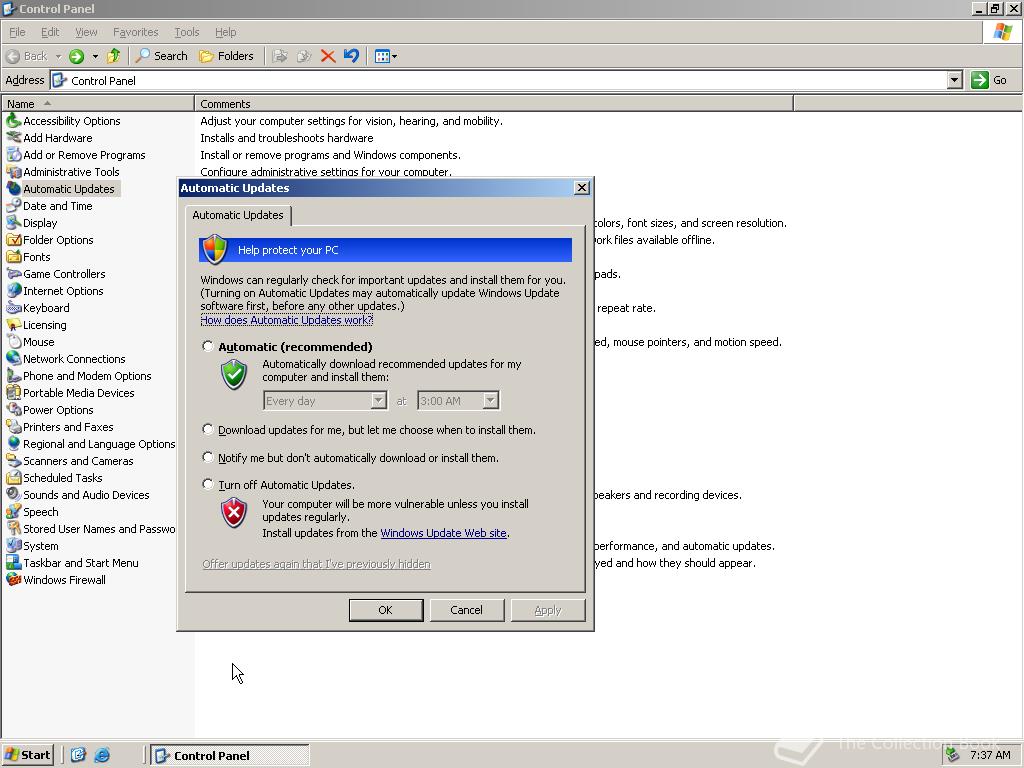Expand the Forward history dropdown arrow
Image resolution: width=1024 pixels, height=768 pixels.
click(95, 56)
